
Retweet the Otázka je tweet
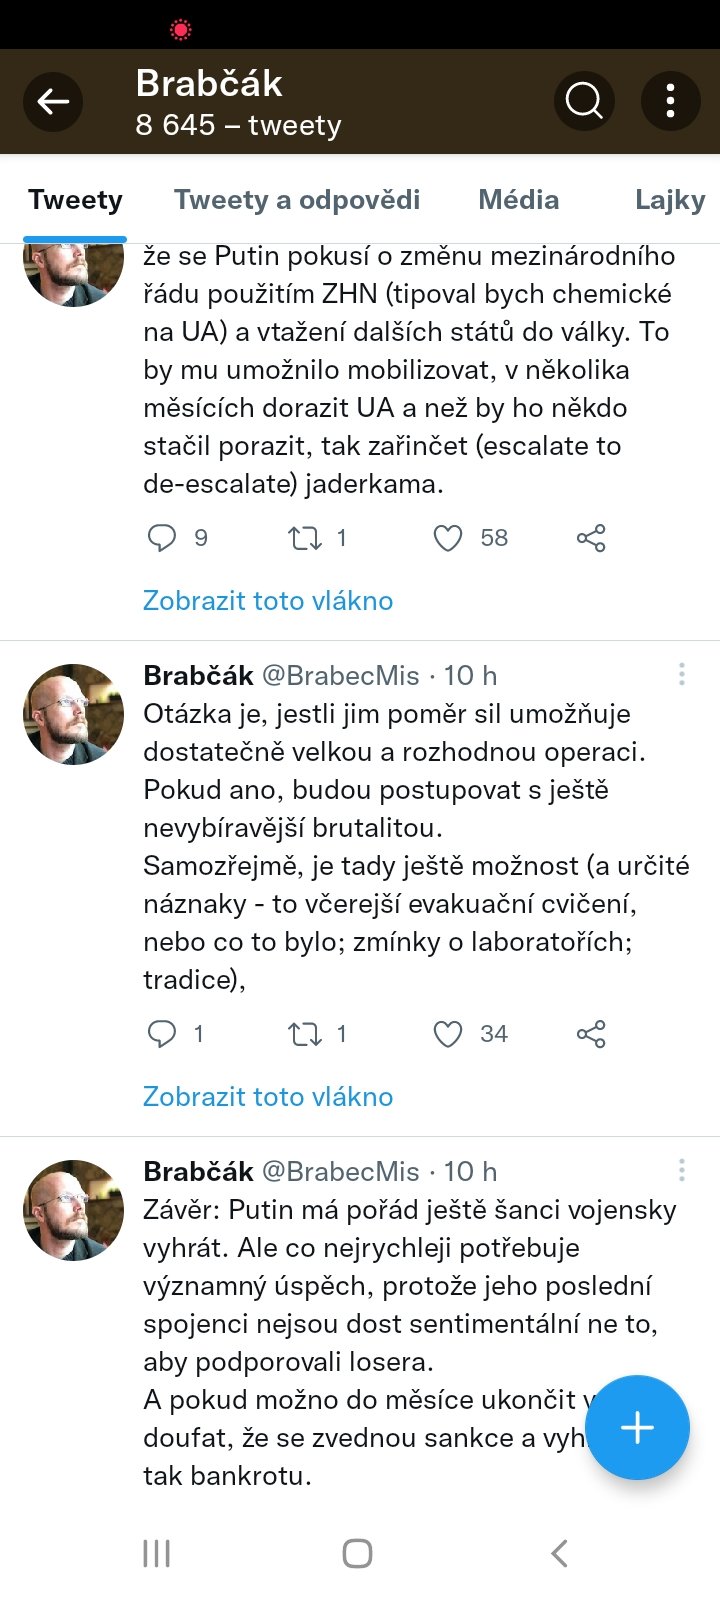click(x=305, y=1034)
